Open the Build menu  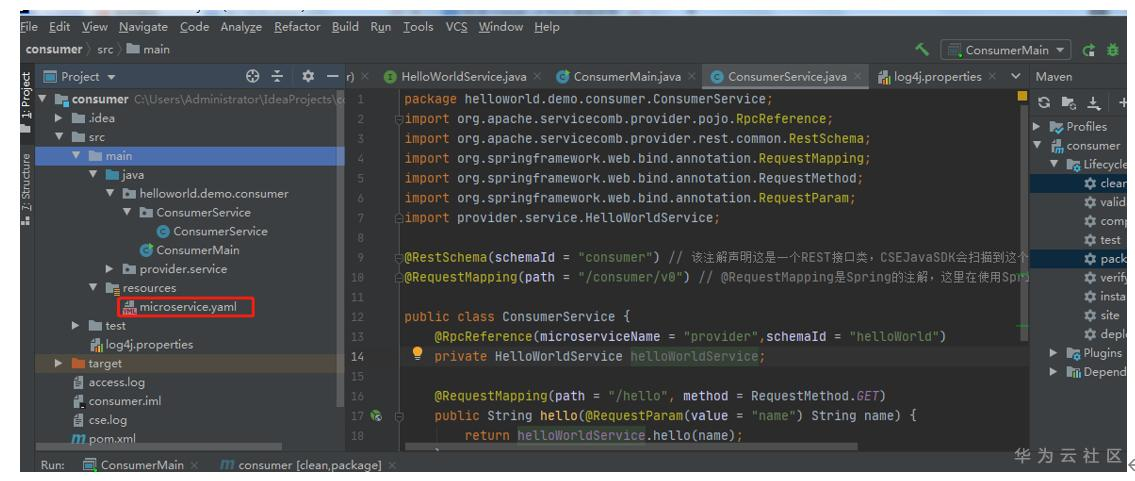(x=345, y=27)
